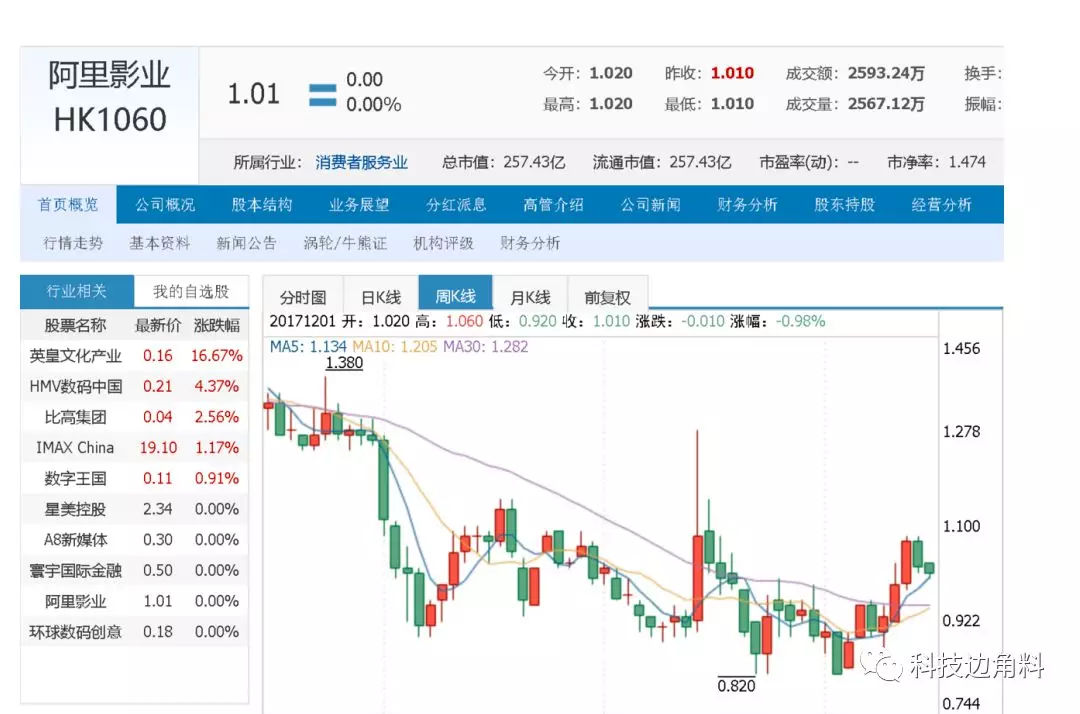The width and height of the screenshot is (1080, 714).
Task: Open the 英皇文化产业 stock row
Action: (x=135, y=356)
